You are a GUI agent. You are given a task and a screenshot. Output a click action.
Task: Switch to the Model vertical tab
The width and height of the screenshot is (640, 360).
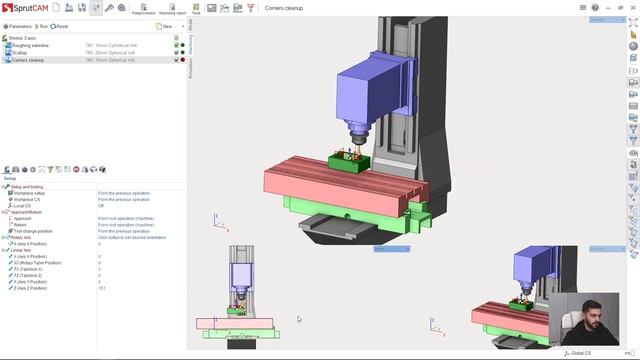coord(190,24)
